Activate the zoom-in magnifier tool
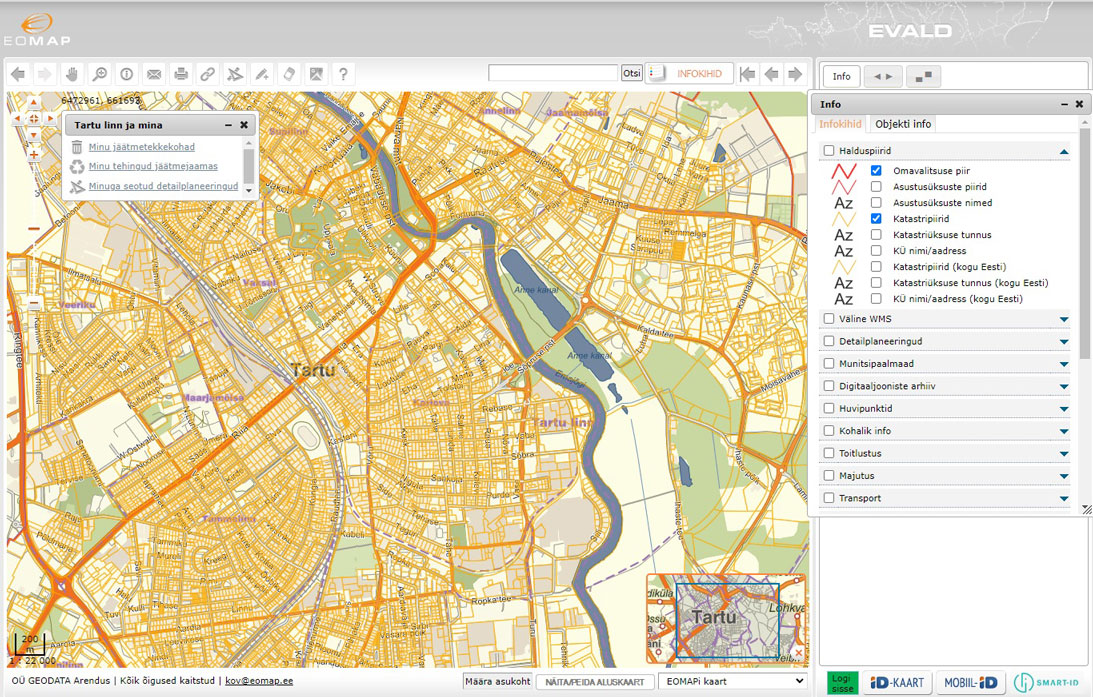 click(x=99, y=74)
